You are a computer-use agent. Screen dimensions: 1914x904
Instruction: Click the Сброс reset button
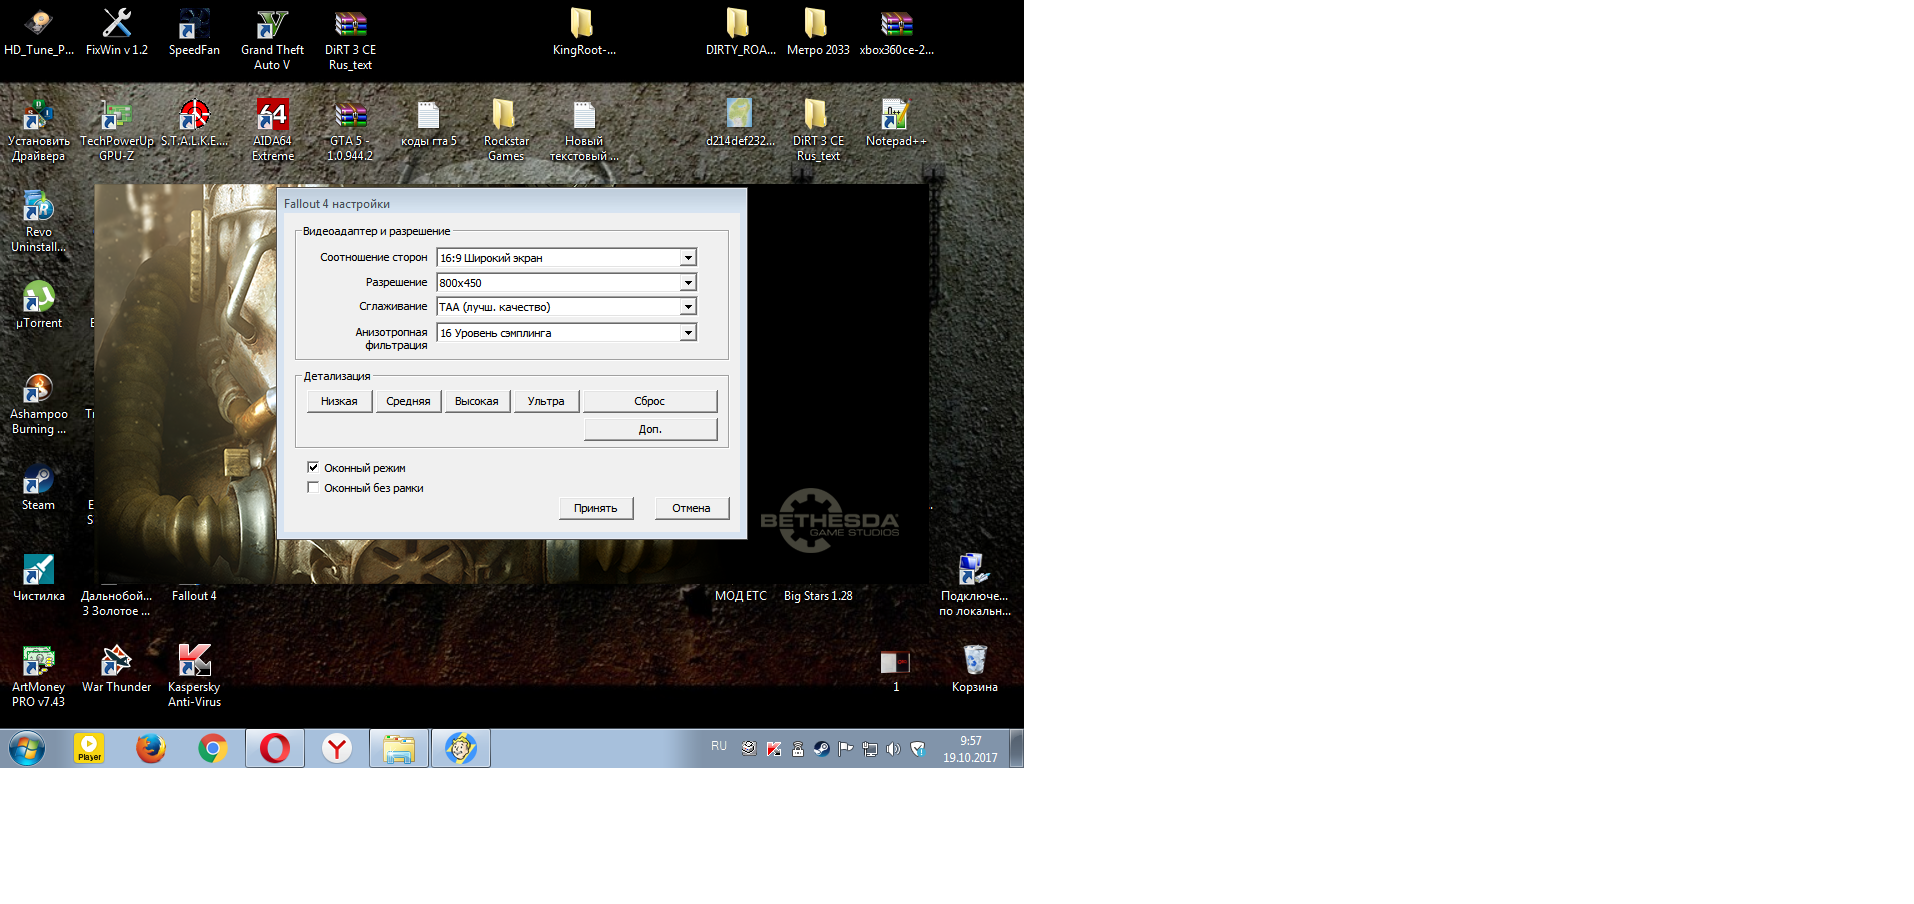click(650, 401)
